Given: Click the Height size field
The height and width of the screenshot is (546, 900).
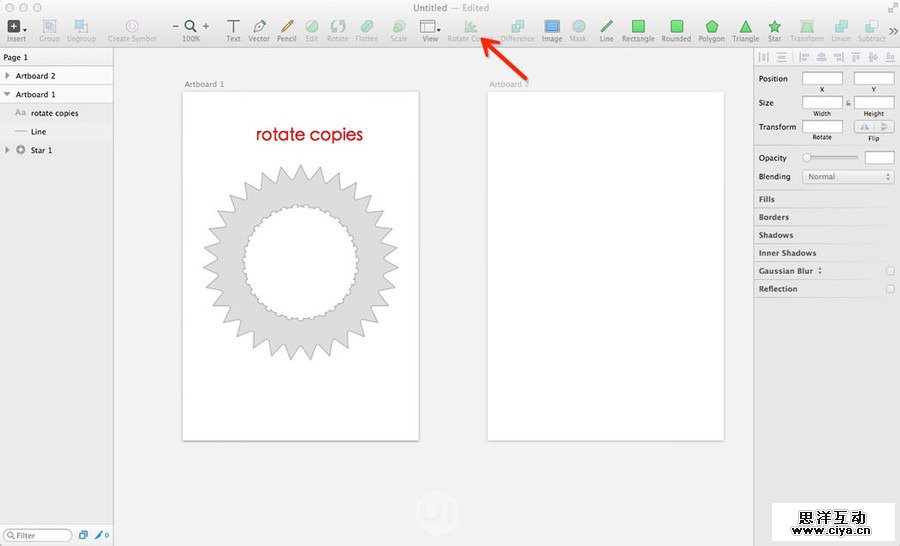Looking at the screenshot, I should pyautogui.click(x=874, y=102).
